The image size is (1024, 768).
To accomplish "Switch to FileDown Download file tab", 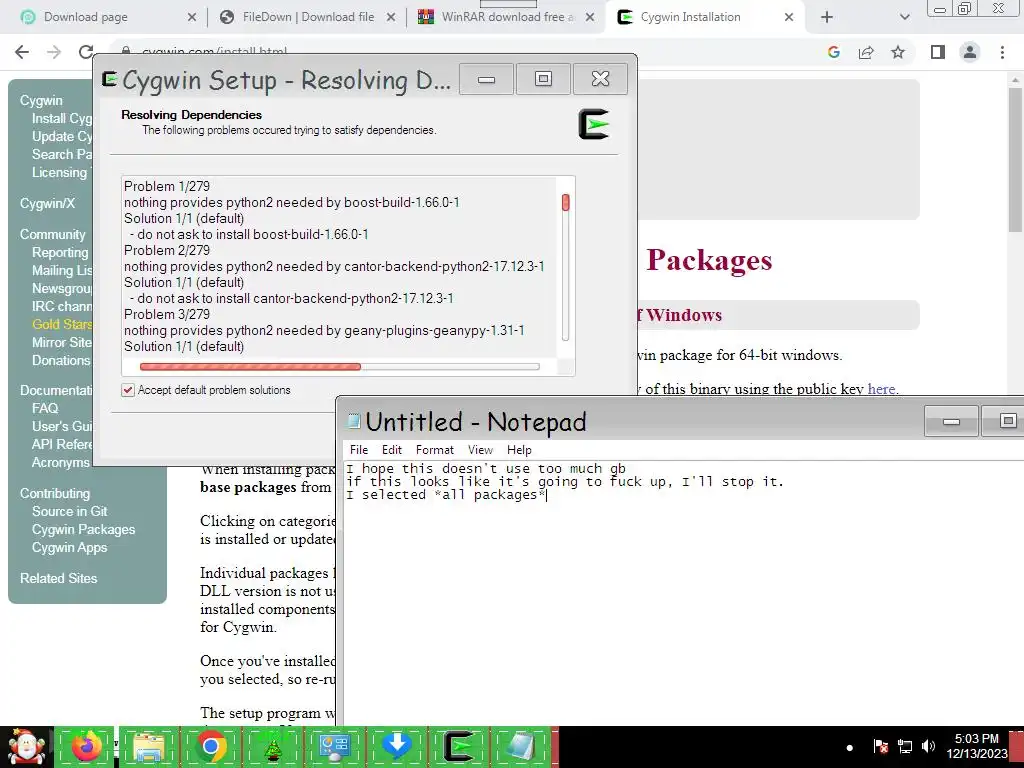I will [307, 17].
